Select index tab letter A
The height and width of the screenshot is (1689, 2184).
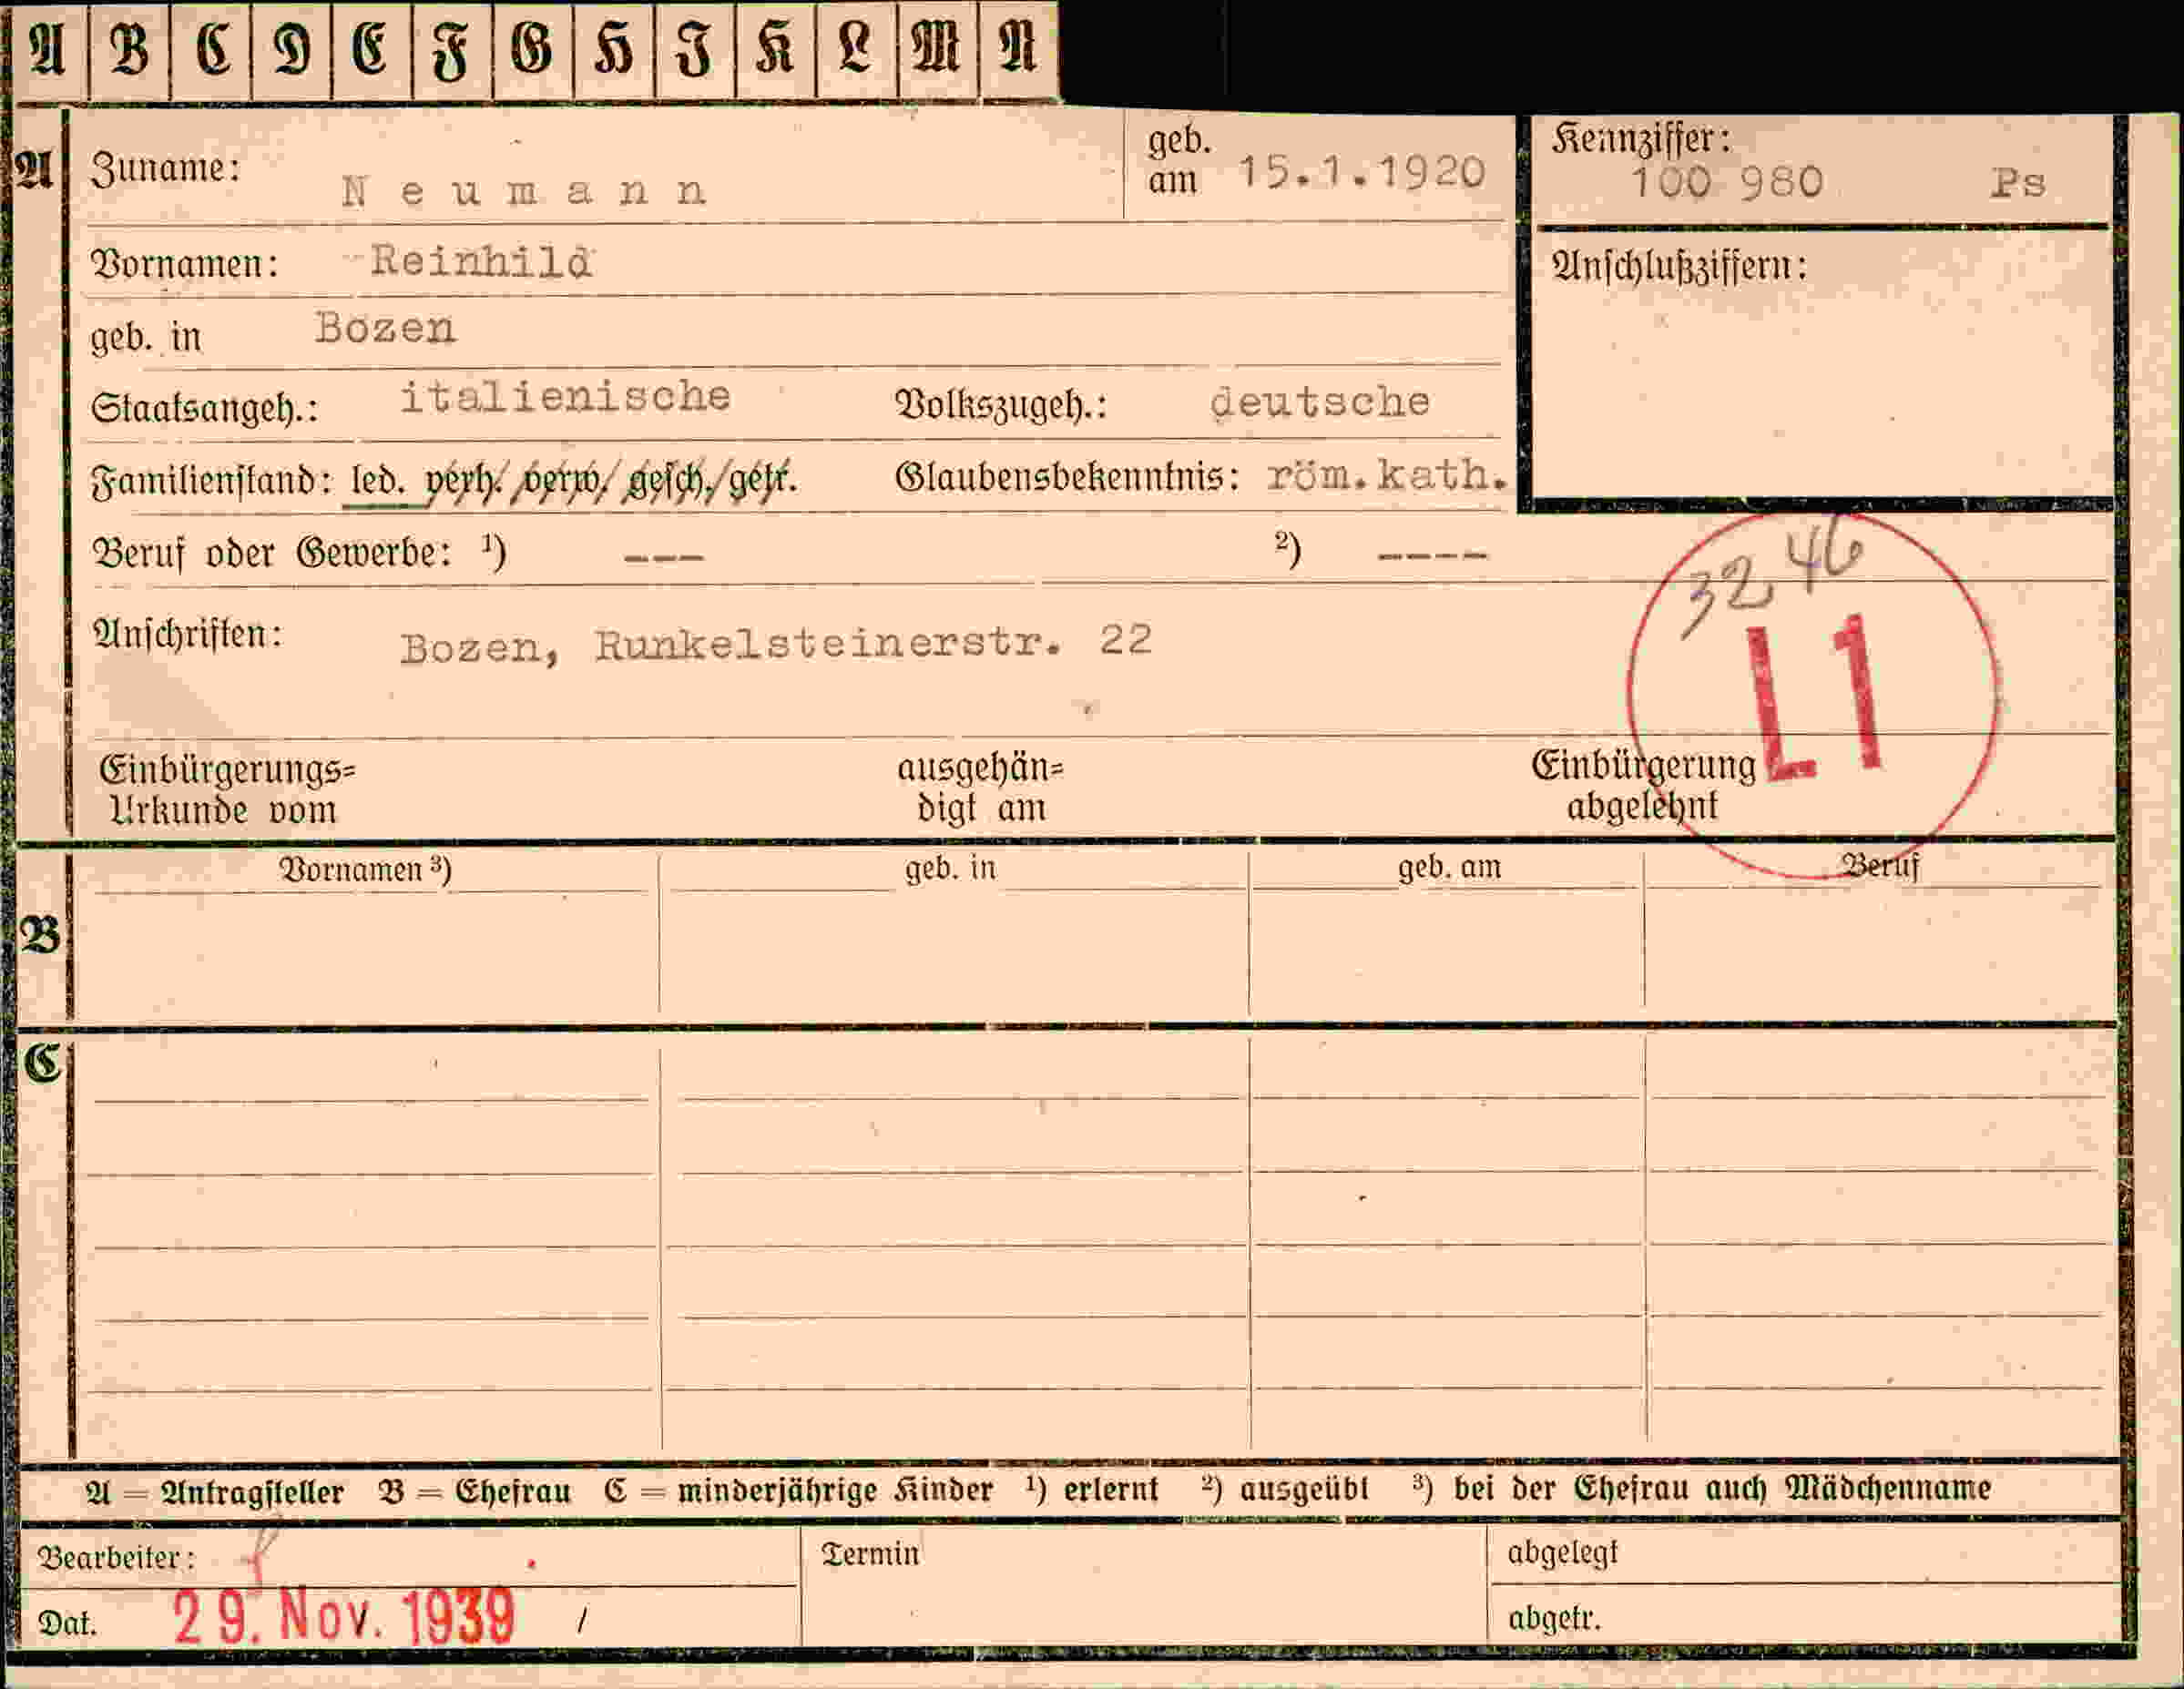click(x=48, y=50)
